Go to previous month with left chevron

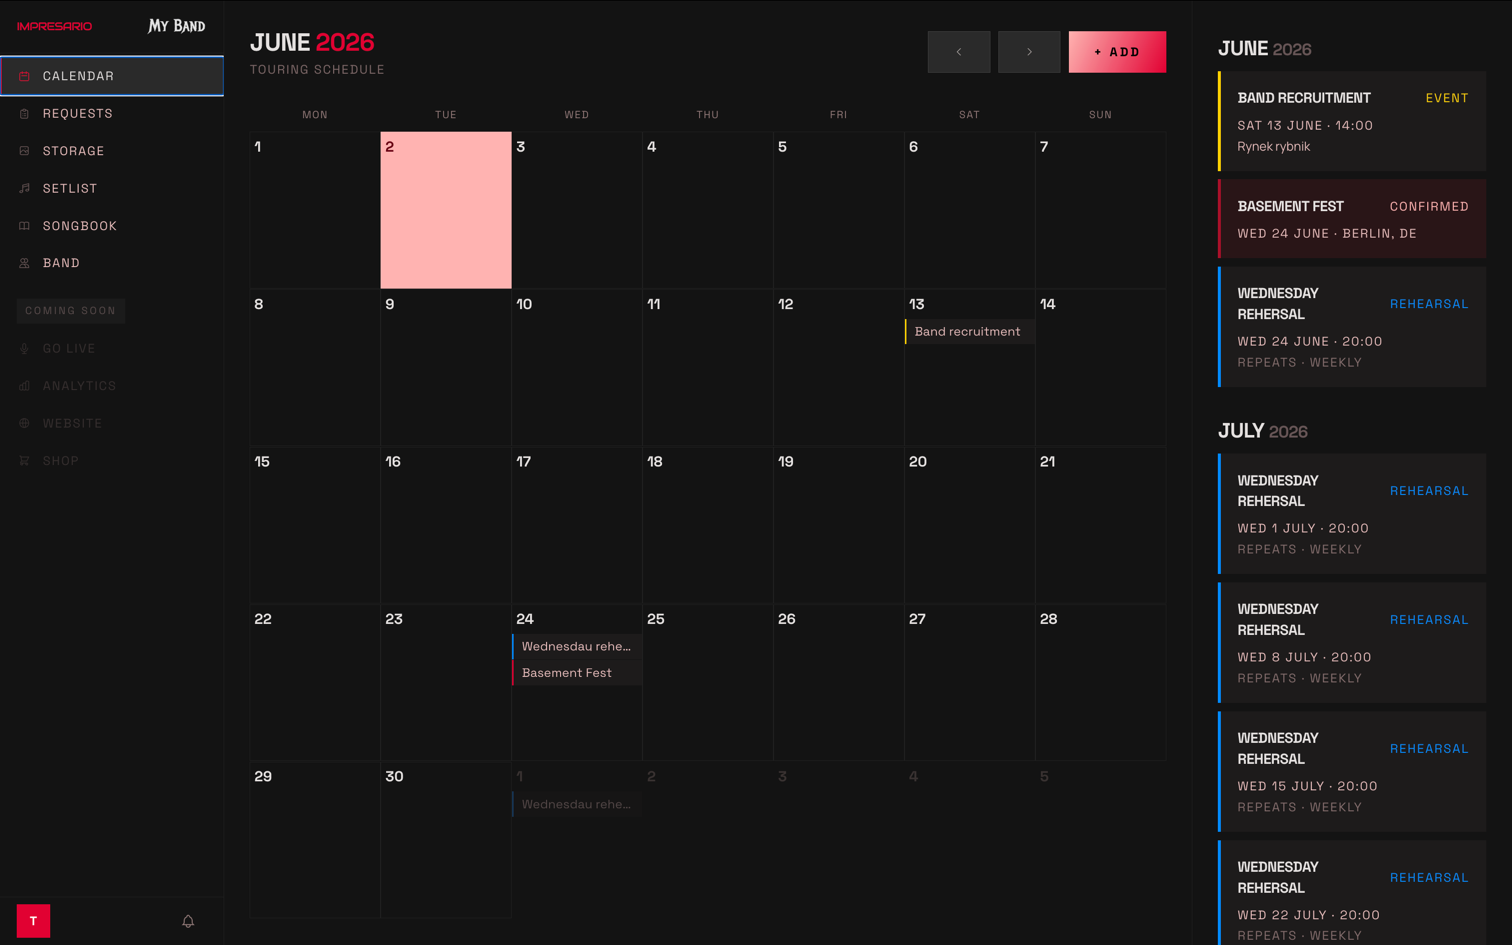tap(959, 52)
